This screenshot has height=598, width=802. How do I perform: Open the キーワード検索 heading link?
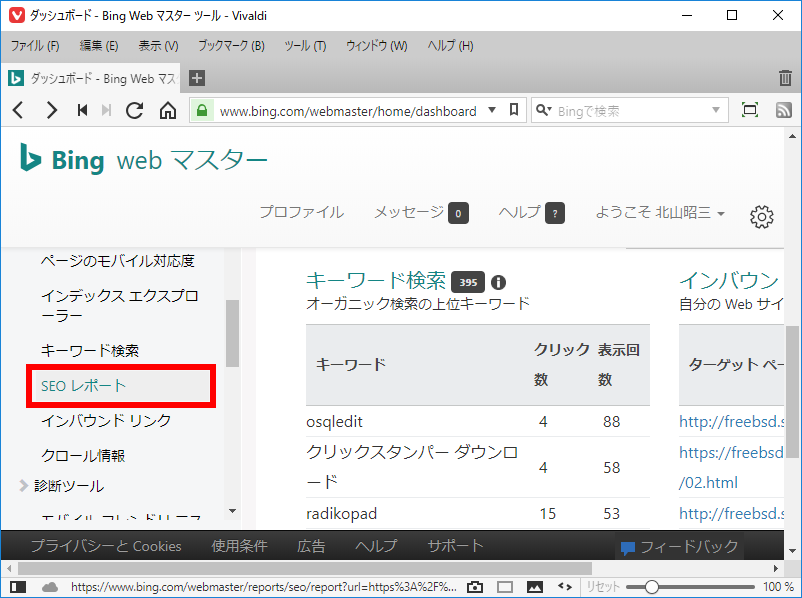coord(375,281)
